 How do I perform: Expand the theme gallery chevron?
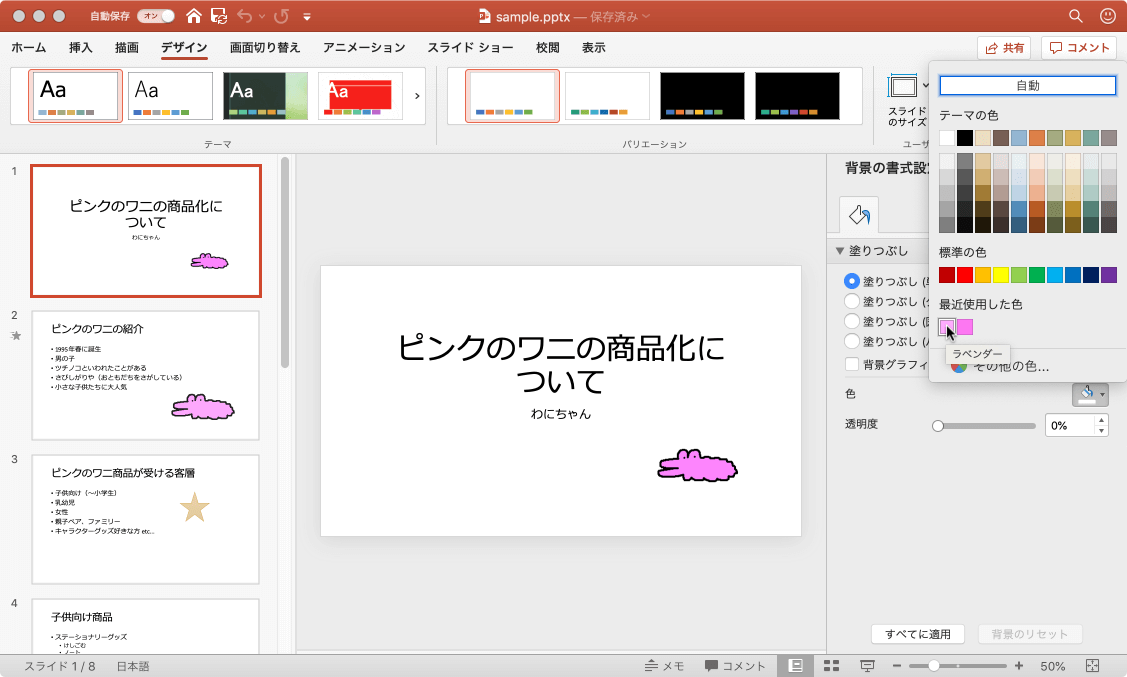click(x=417, y=96)
